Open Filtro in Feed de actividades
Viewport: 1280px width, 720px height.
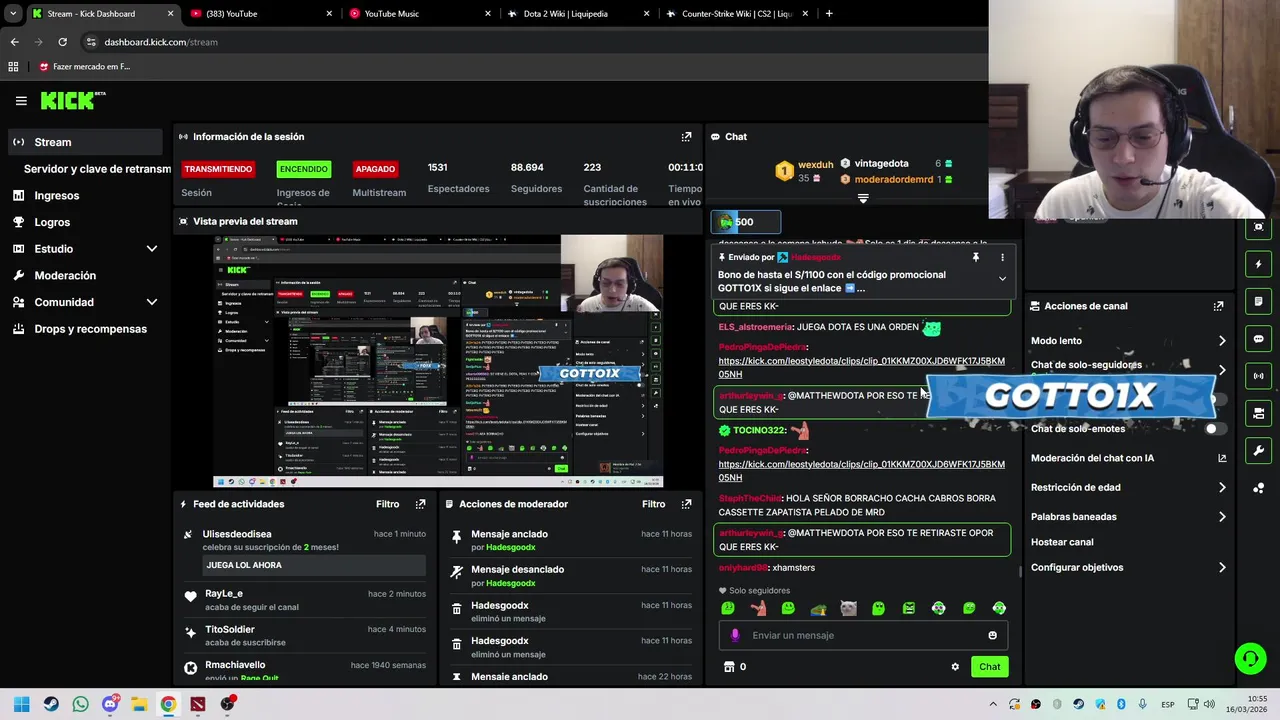(387, 504)
